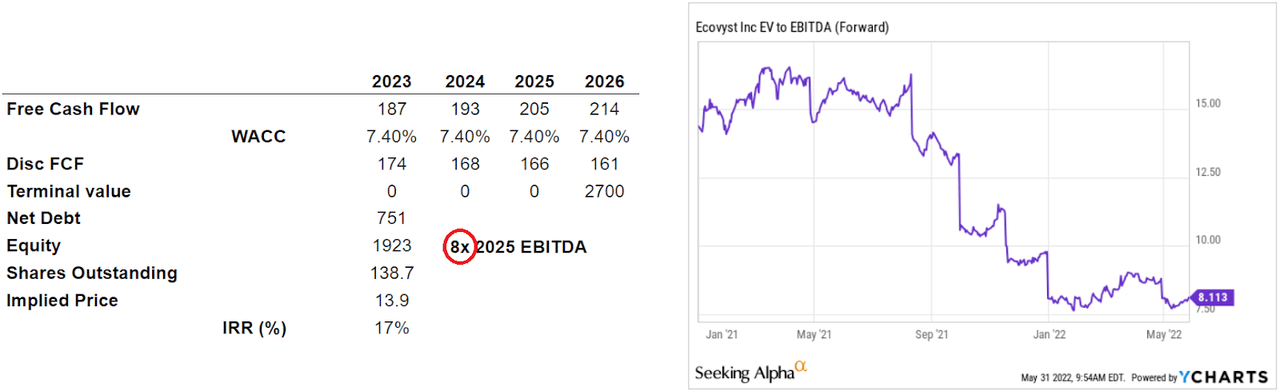Click the WACC row label
1280x391 pixels.
tap(258, 137)
